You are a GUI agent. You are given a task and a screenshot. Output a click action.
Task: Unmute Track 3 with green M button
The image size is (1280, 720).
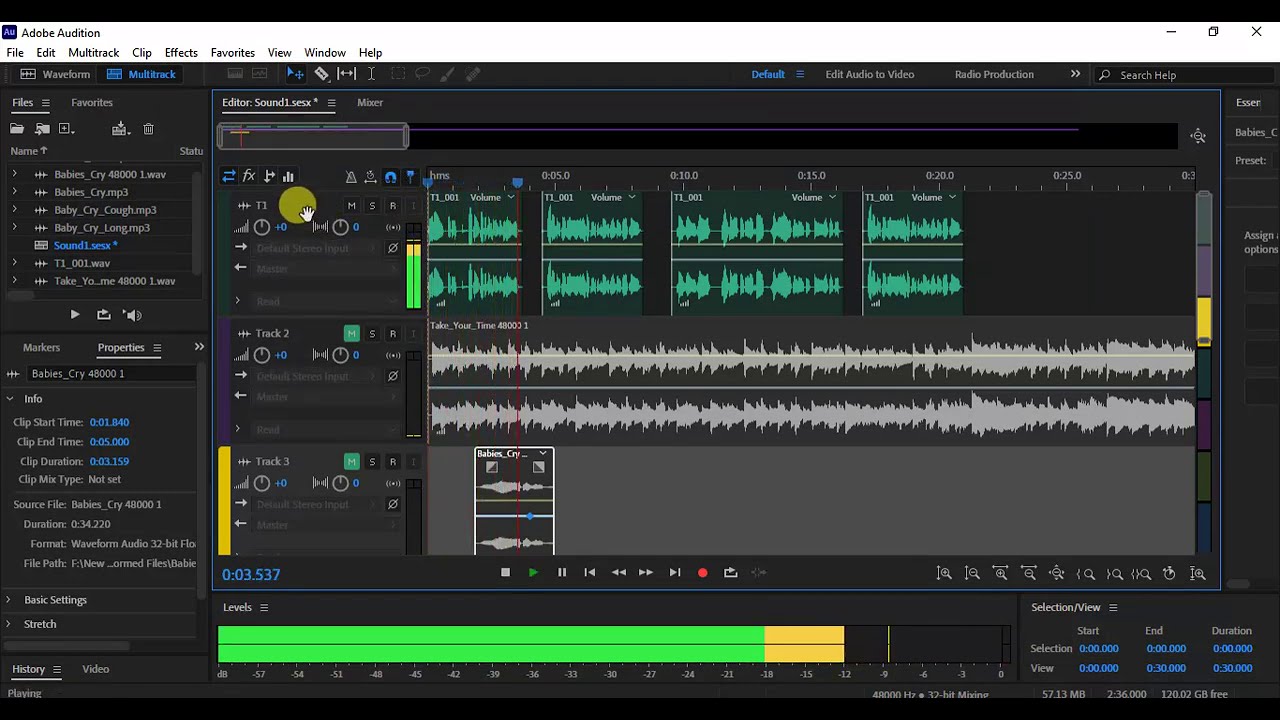click(x=351, y=462)
